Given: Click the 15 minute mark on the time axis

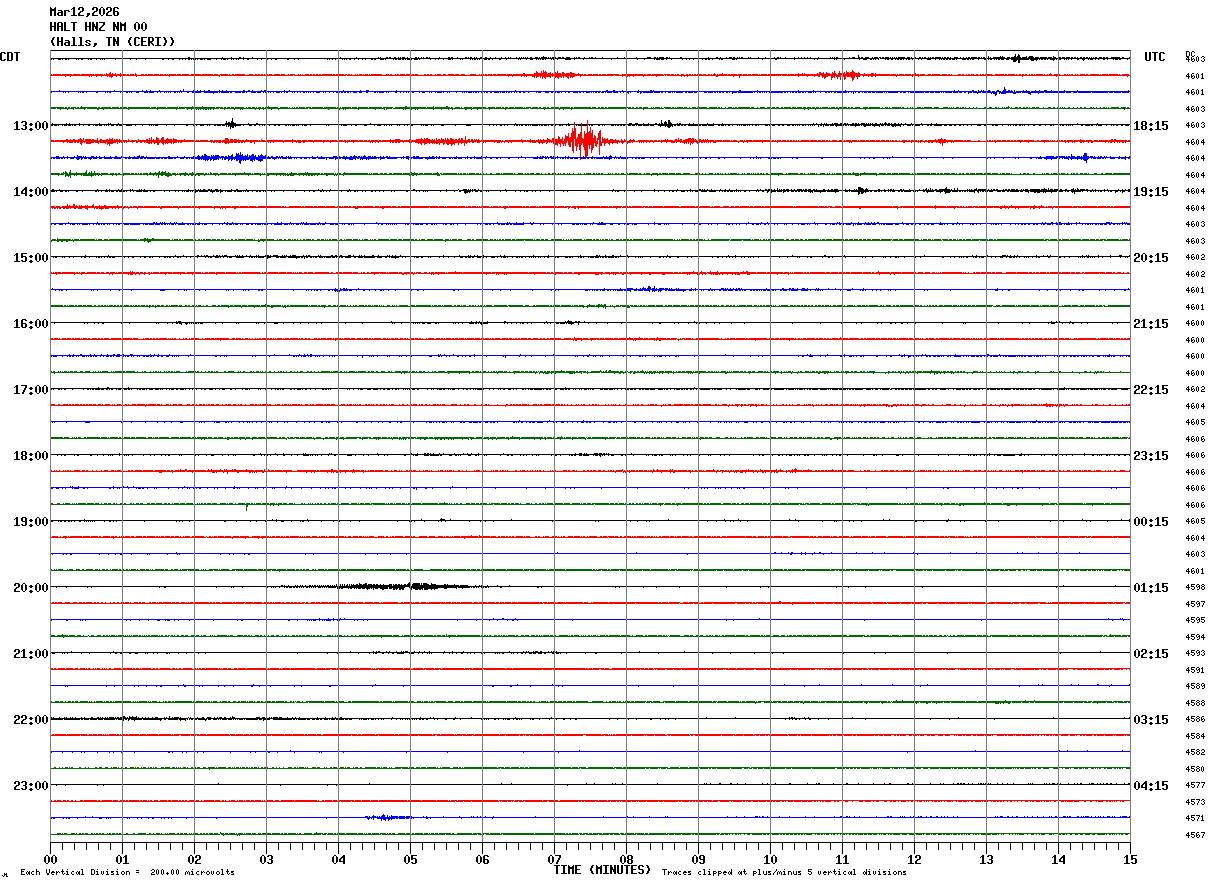Looking at the screenshot, I should tap(1129, 859).
